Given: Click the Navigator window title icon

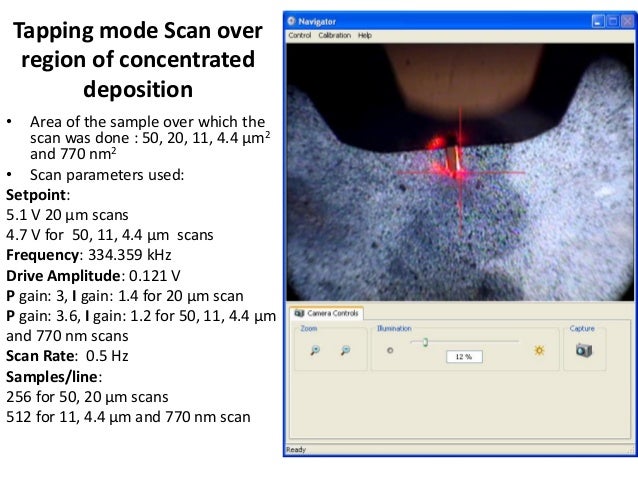Looking at the screenshot, I should click(291, 21).
